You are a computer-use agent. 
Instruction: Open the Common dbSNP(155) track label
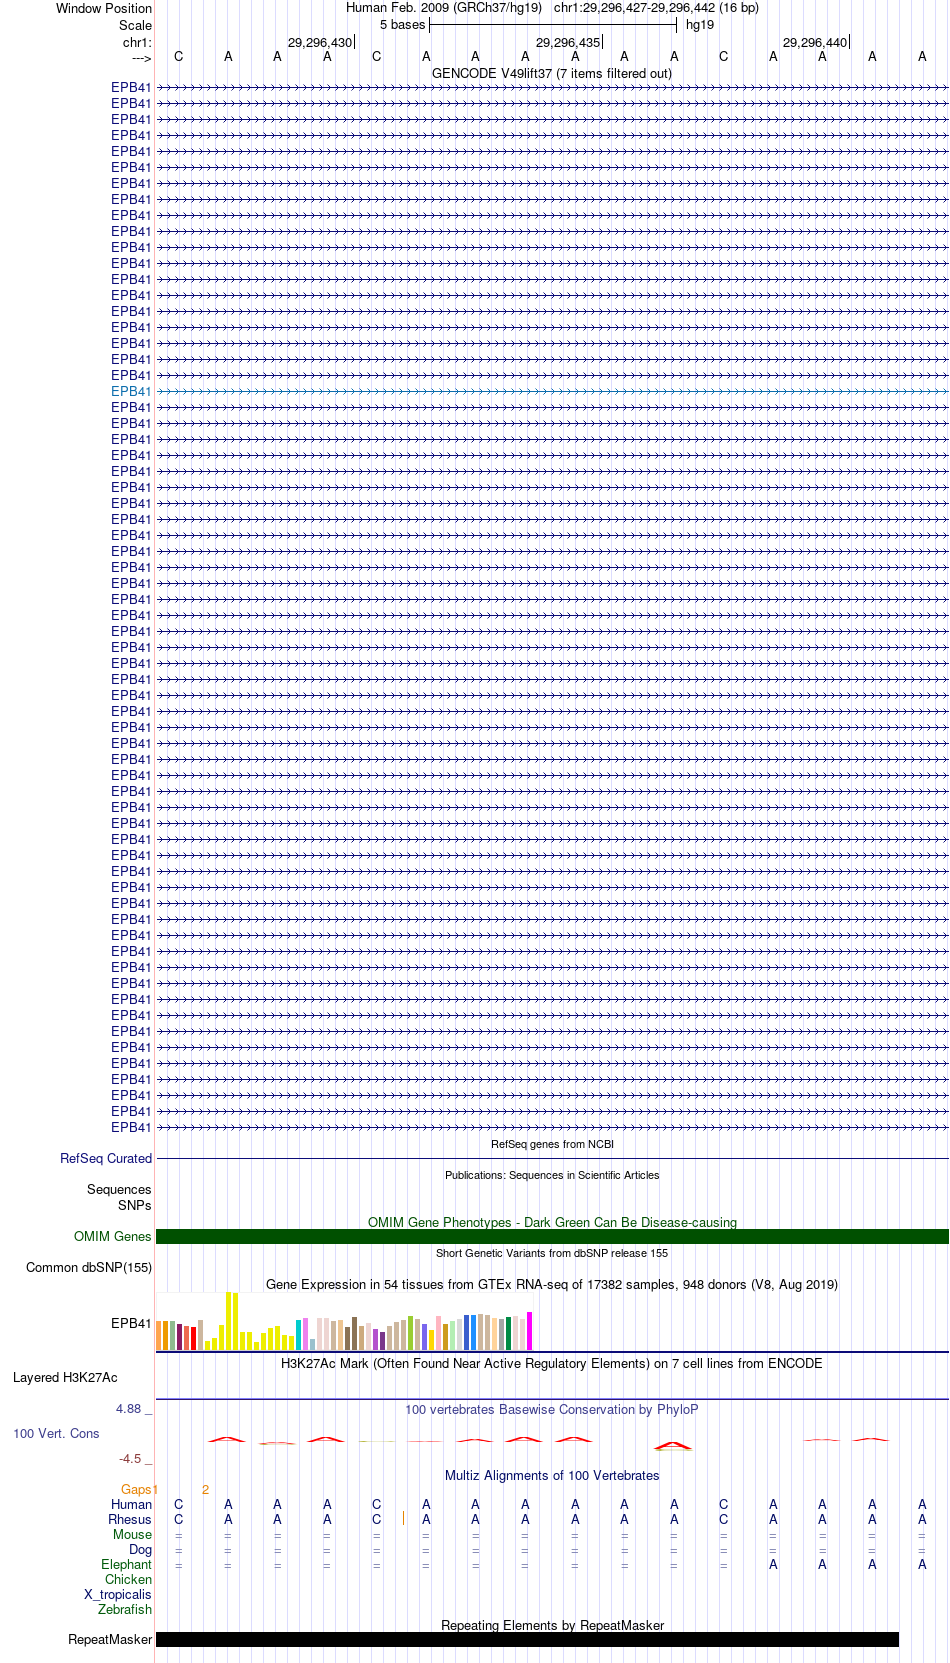pos(89,1267)
